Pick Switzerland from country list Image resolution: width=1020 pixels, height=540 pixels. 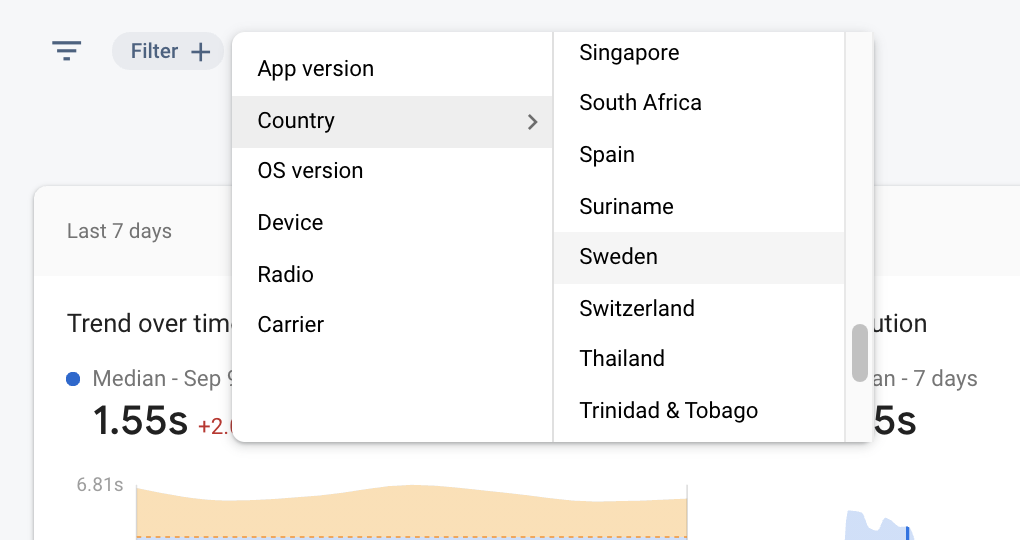coord(699,308)
